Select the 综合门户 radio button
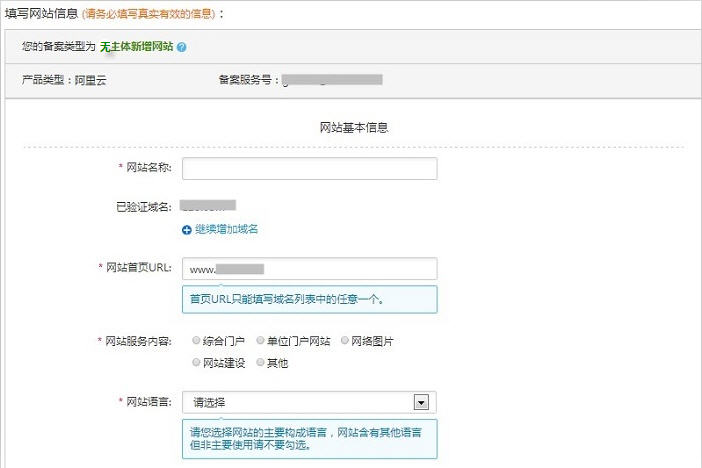The width and height of the screenshot is (702, 468). coord(196,340)
